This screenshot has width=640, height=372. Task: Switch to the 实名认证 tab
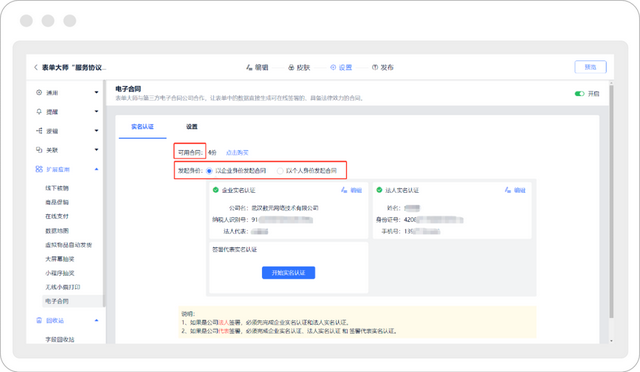click(142, 127)
